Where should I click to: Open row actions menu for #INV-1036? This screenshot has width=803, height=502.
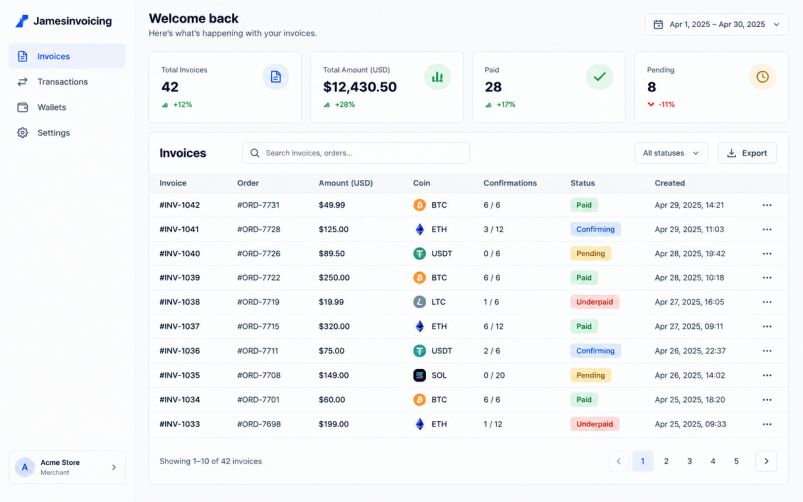point(767,351)
